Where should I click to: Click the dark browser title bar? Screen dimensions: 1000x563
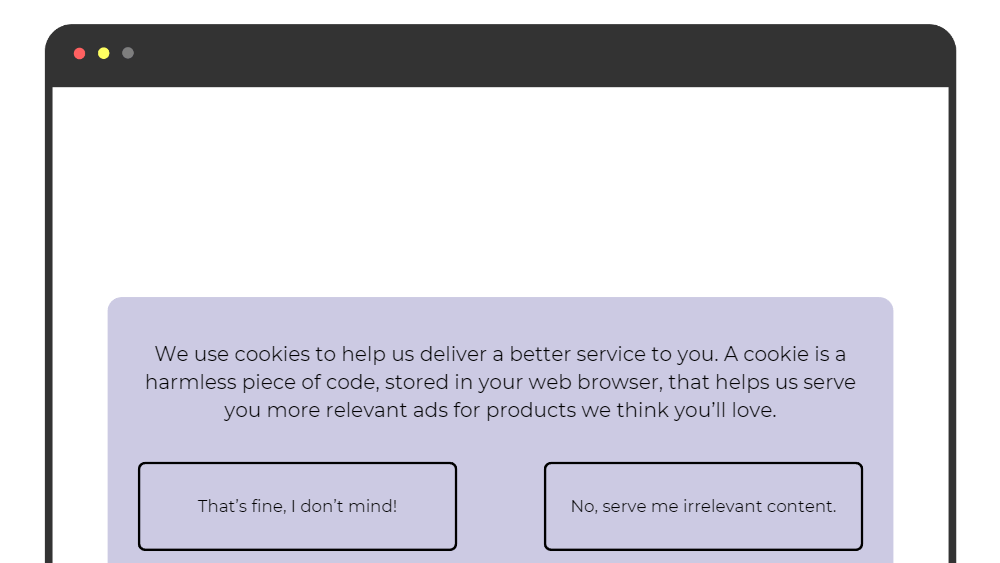pyautogui.click(x=500, y=55)
